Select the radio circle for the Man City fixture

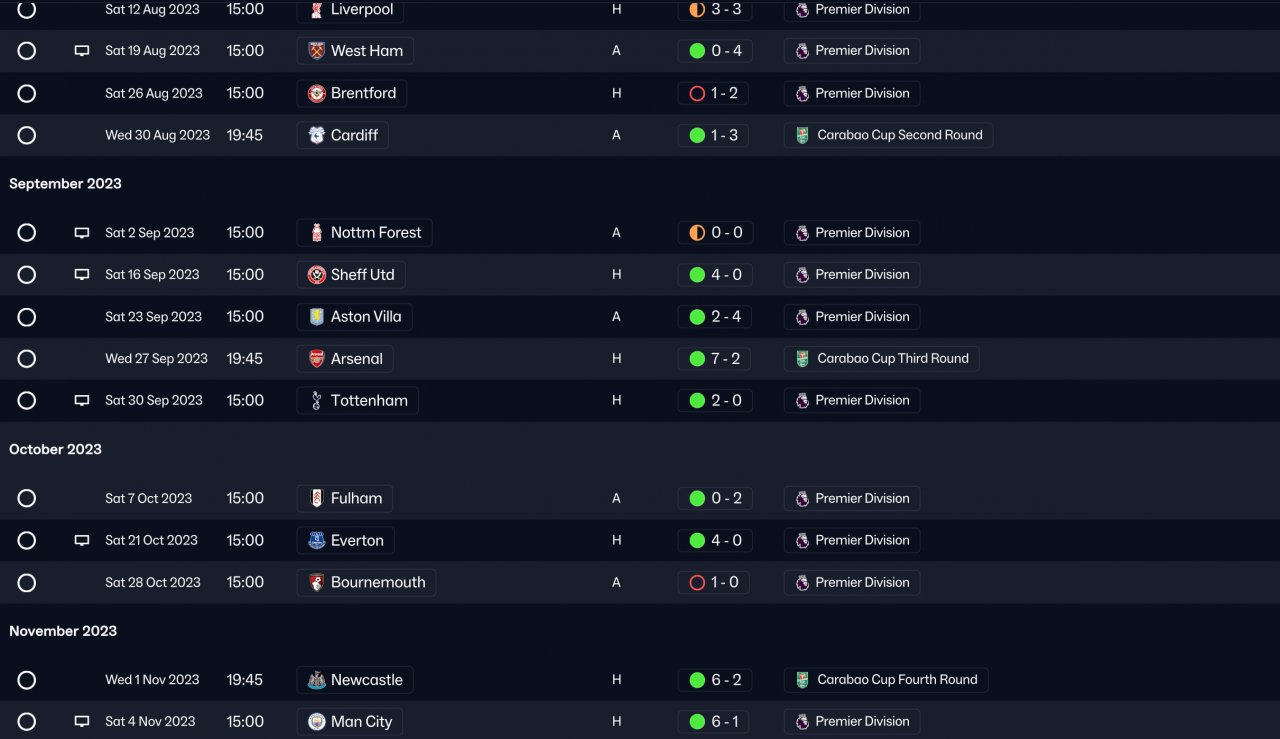click(x=27, y=721)
